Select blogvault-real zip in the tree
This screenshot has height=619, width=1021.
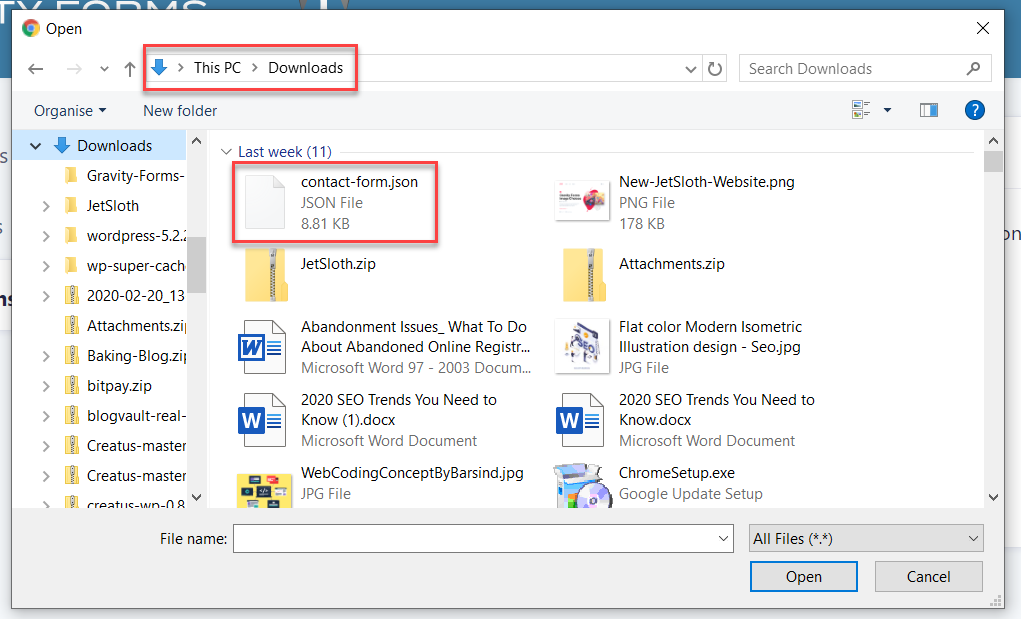[136, 415]
